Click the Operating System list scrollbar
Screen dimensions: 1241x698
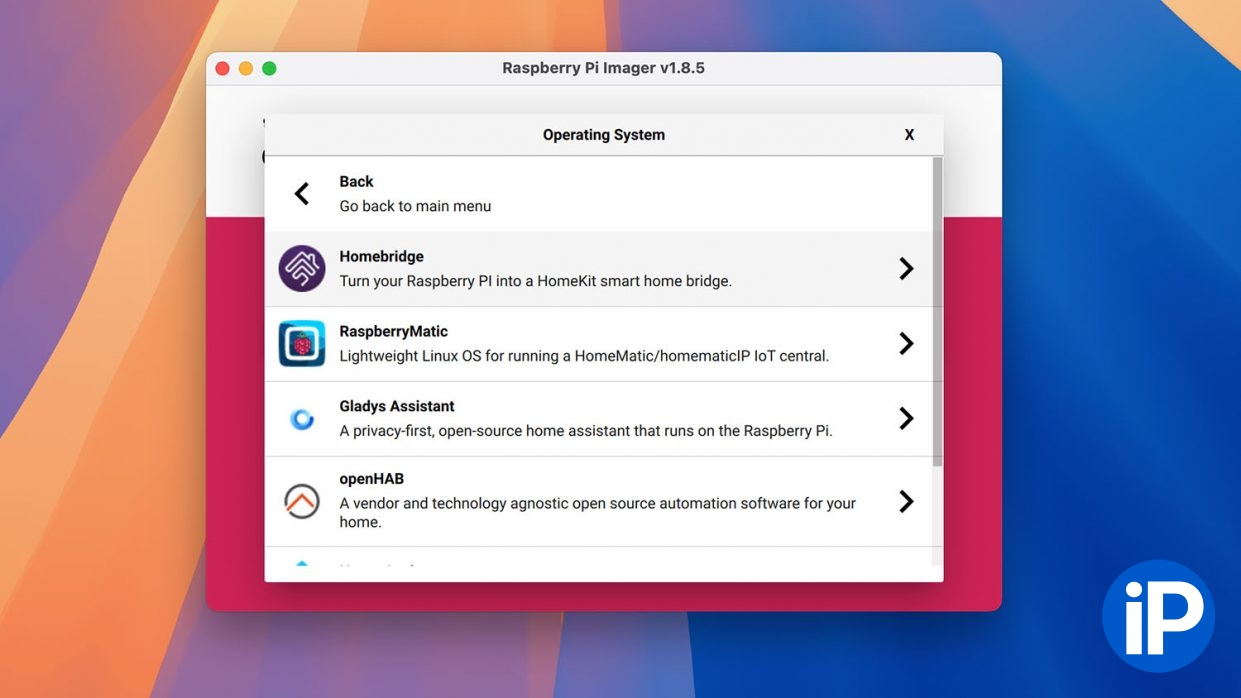coord(937,311)
